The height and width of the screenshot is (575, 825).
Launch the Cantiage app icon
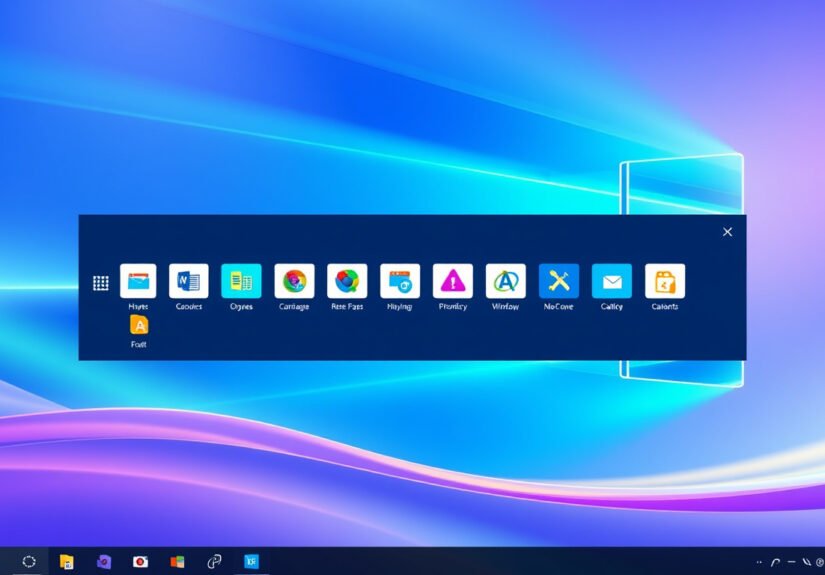click(294, 281)
